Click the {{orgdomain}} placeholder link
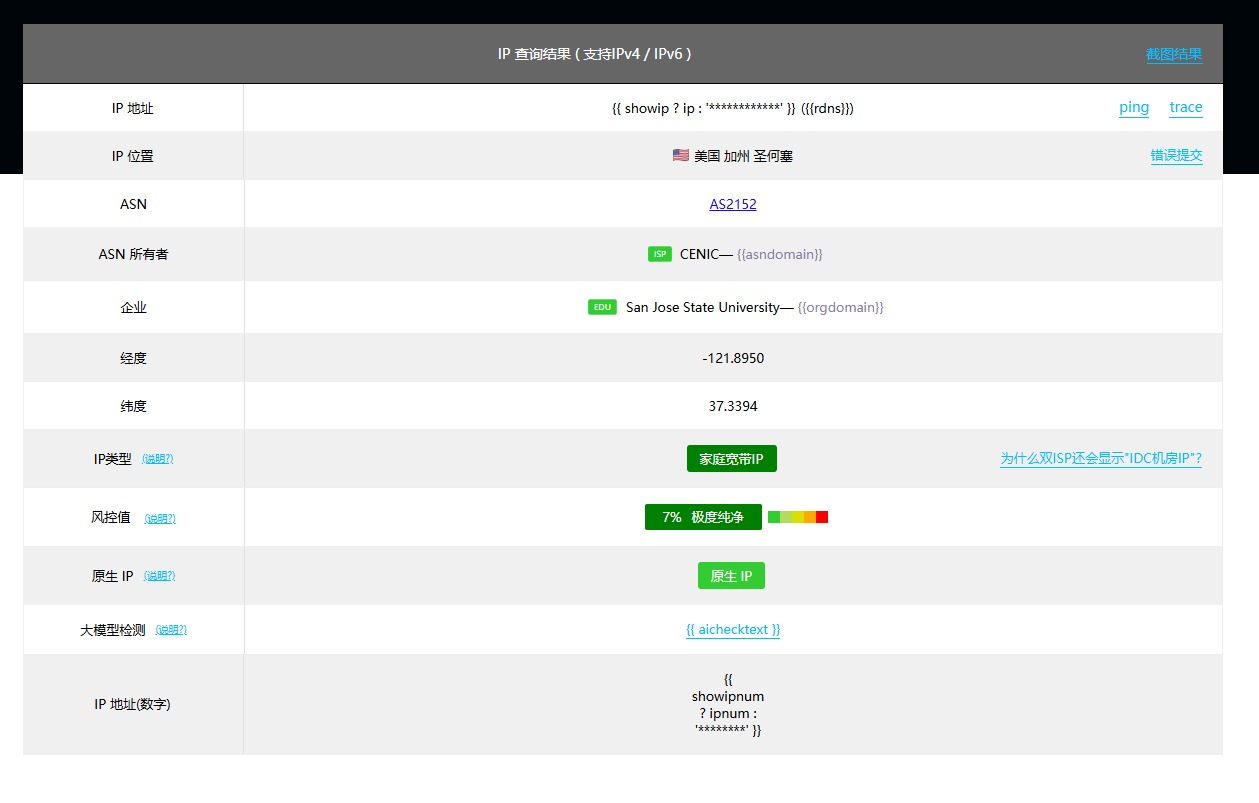 click(x=840, y=308)
